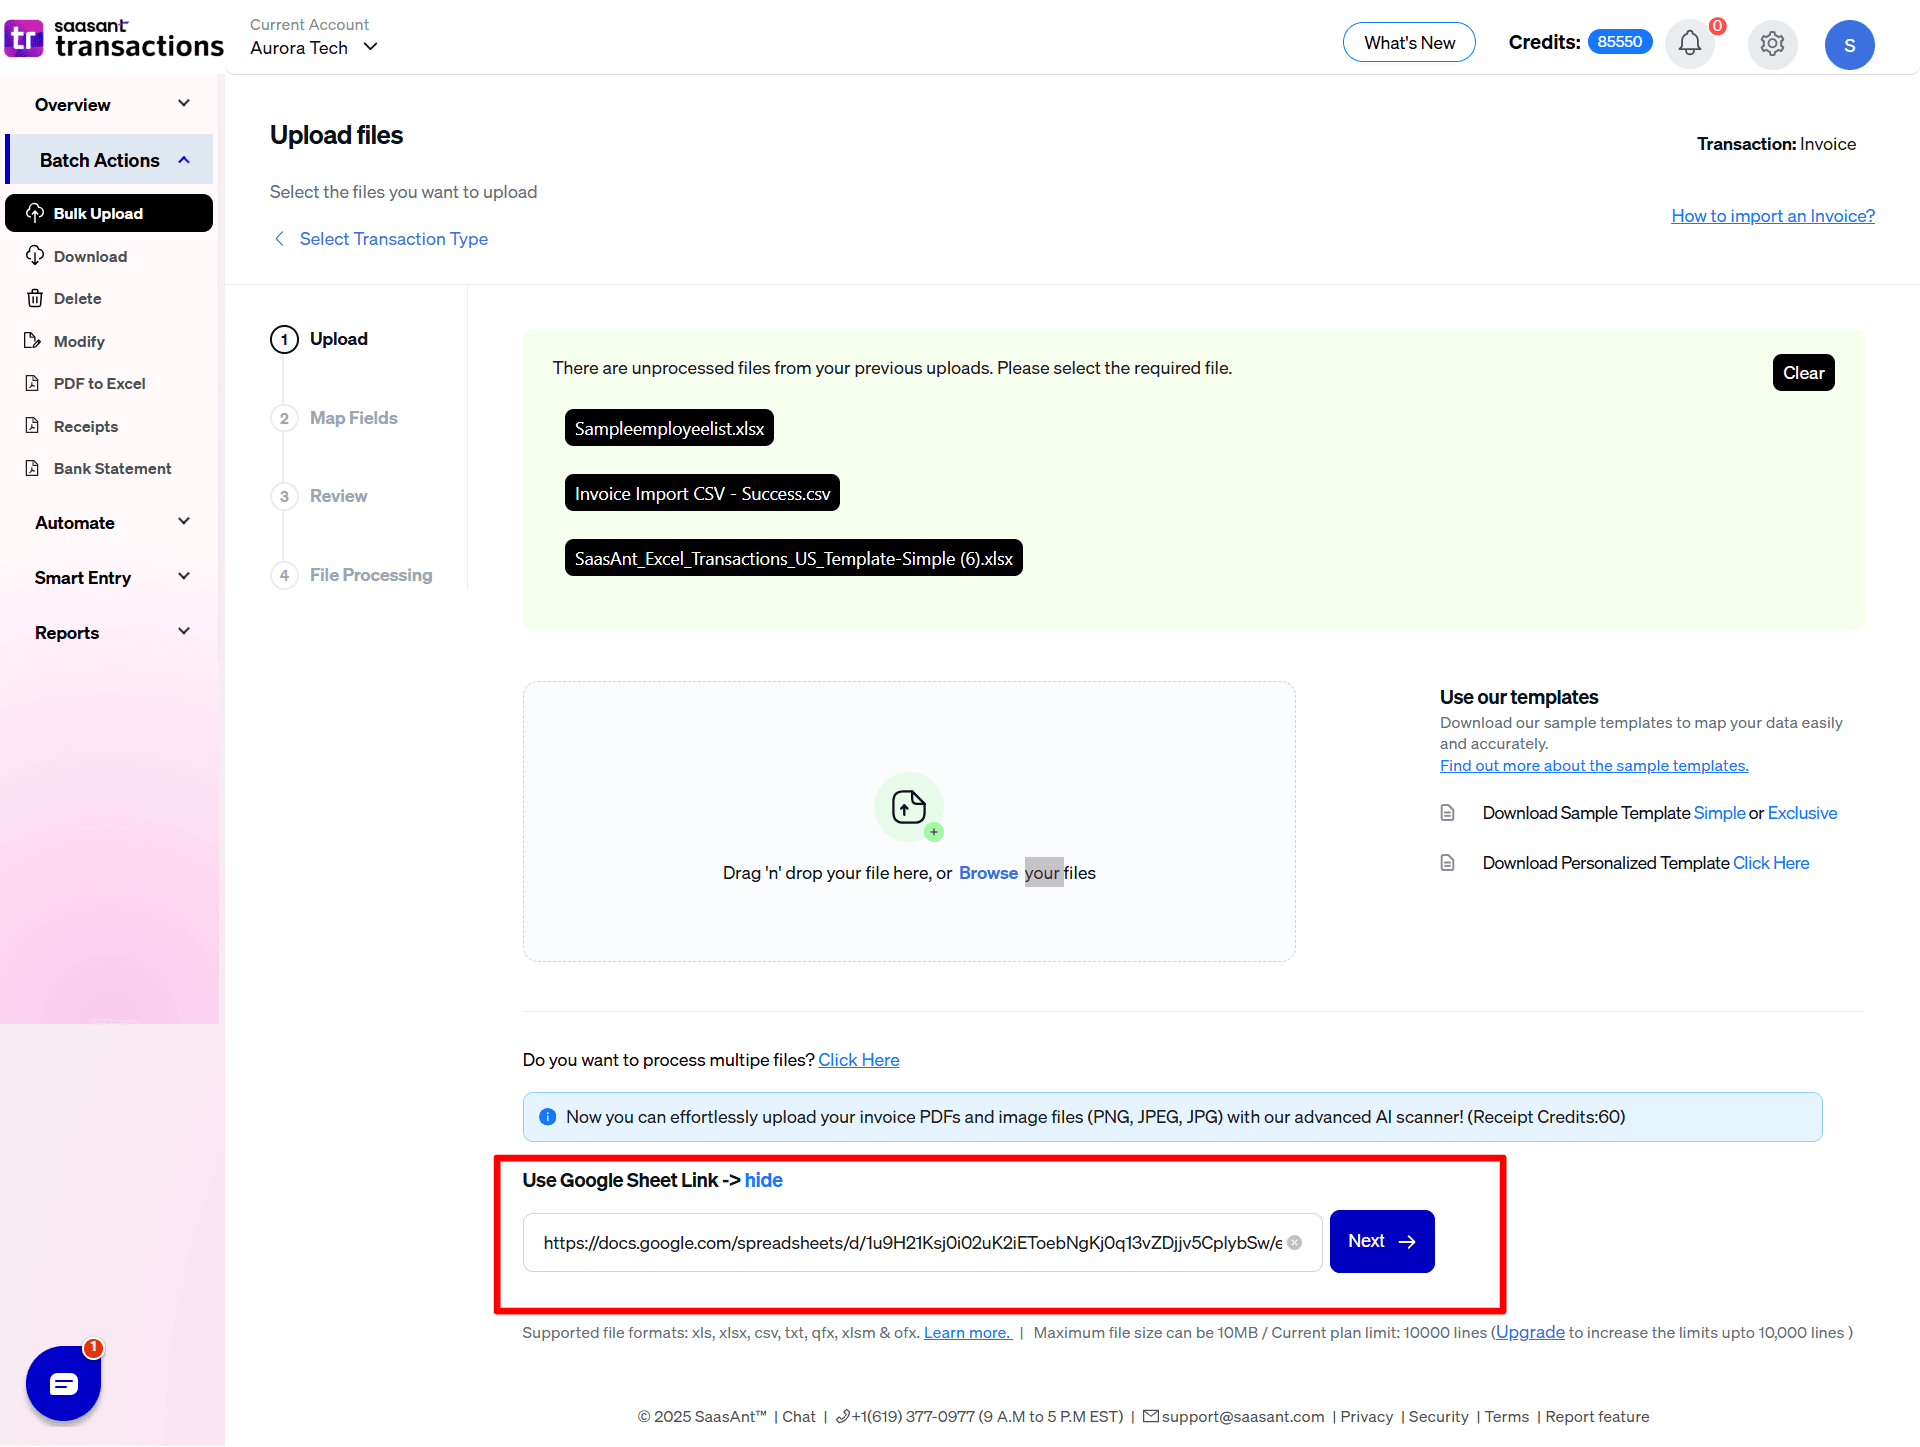Screen dimensions: 1920x1447
Task: Click the Personalized Template document icon
Action: tap(1447, 862)
